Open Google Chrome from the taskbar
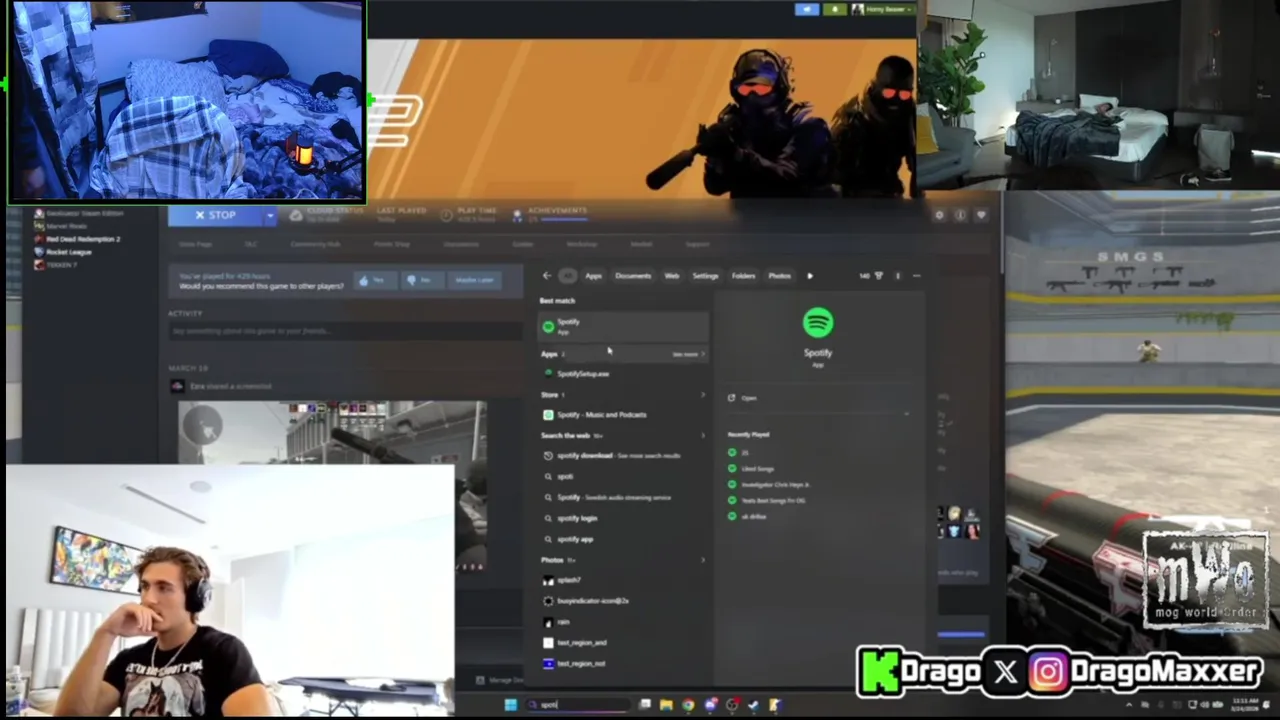 pyautogui.click(x=688, y=705)
